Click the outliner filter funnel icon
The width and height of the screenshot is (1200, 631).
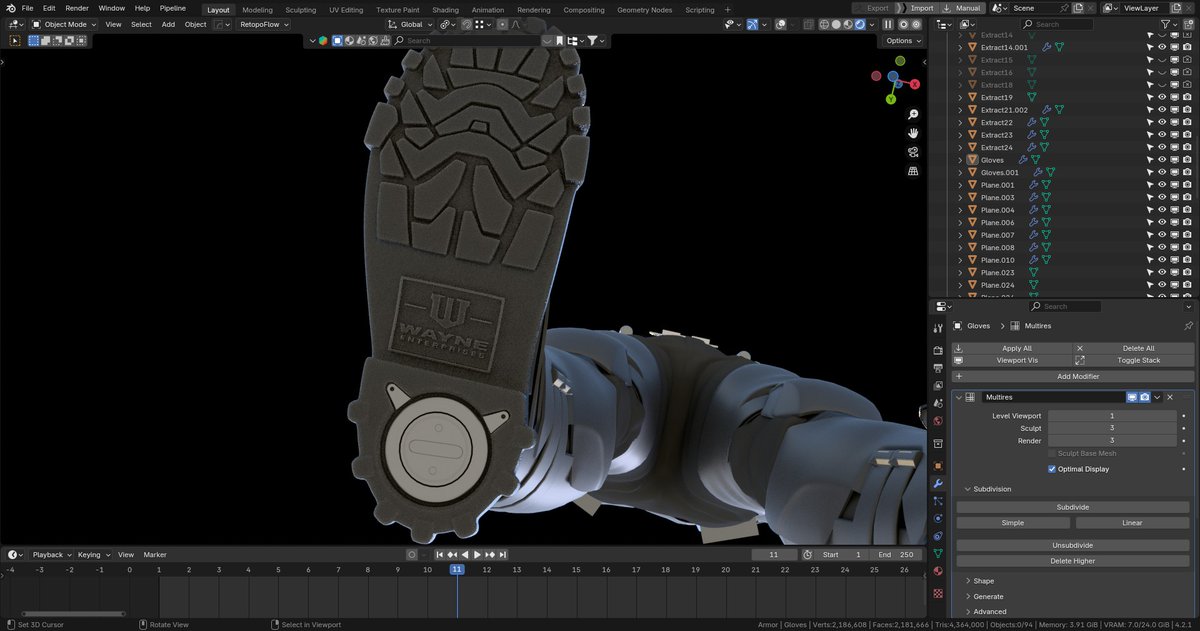click(1165, 24)
